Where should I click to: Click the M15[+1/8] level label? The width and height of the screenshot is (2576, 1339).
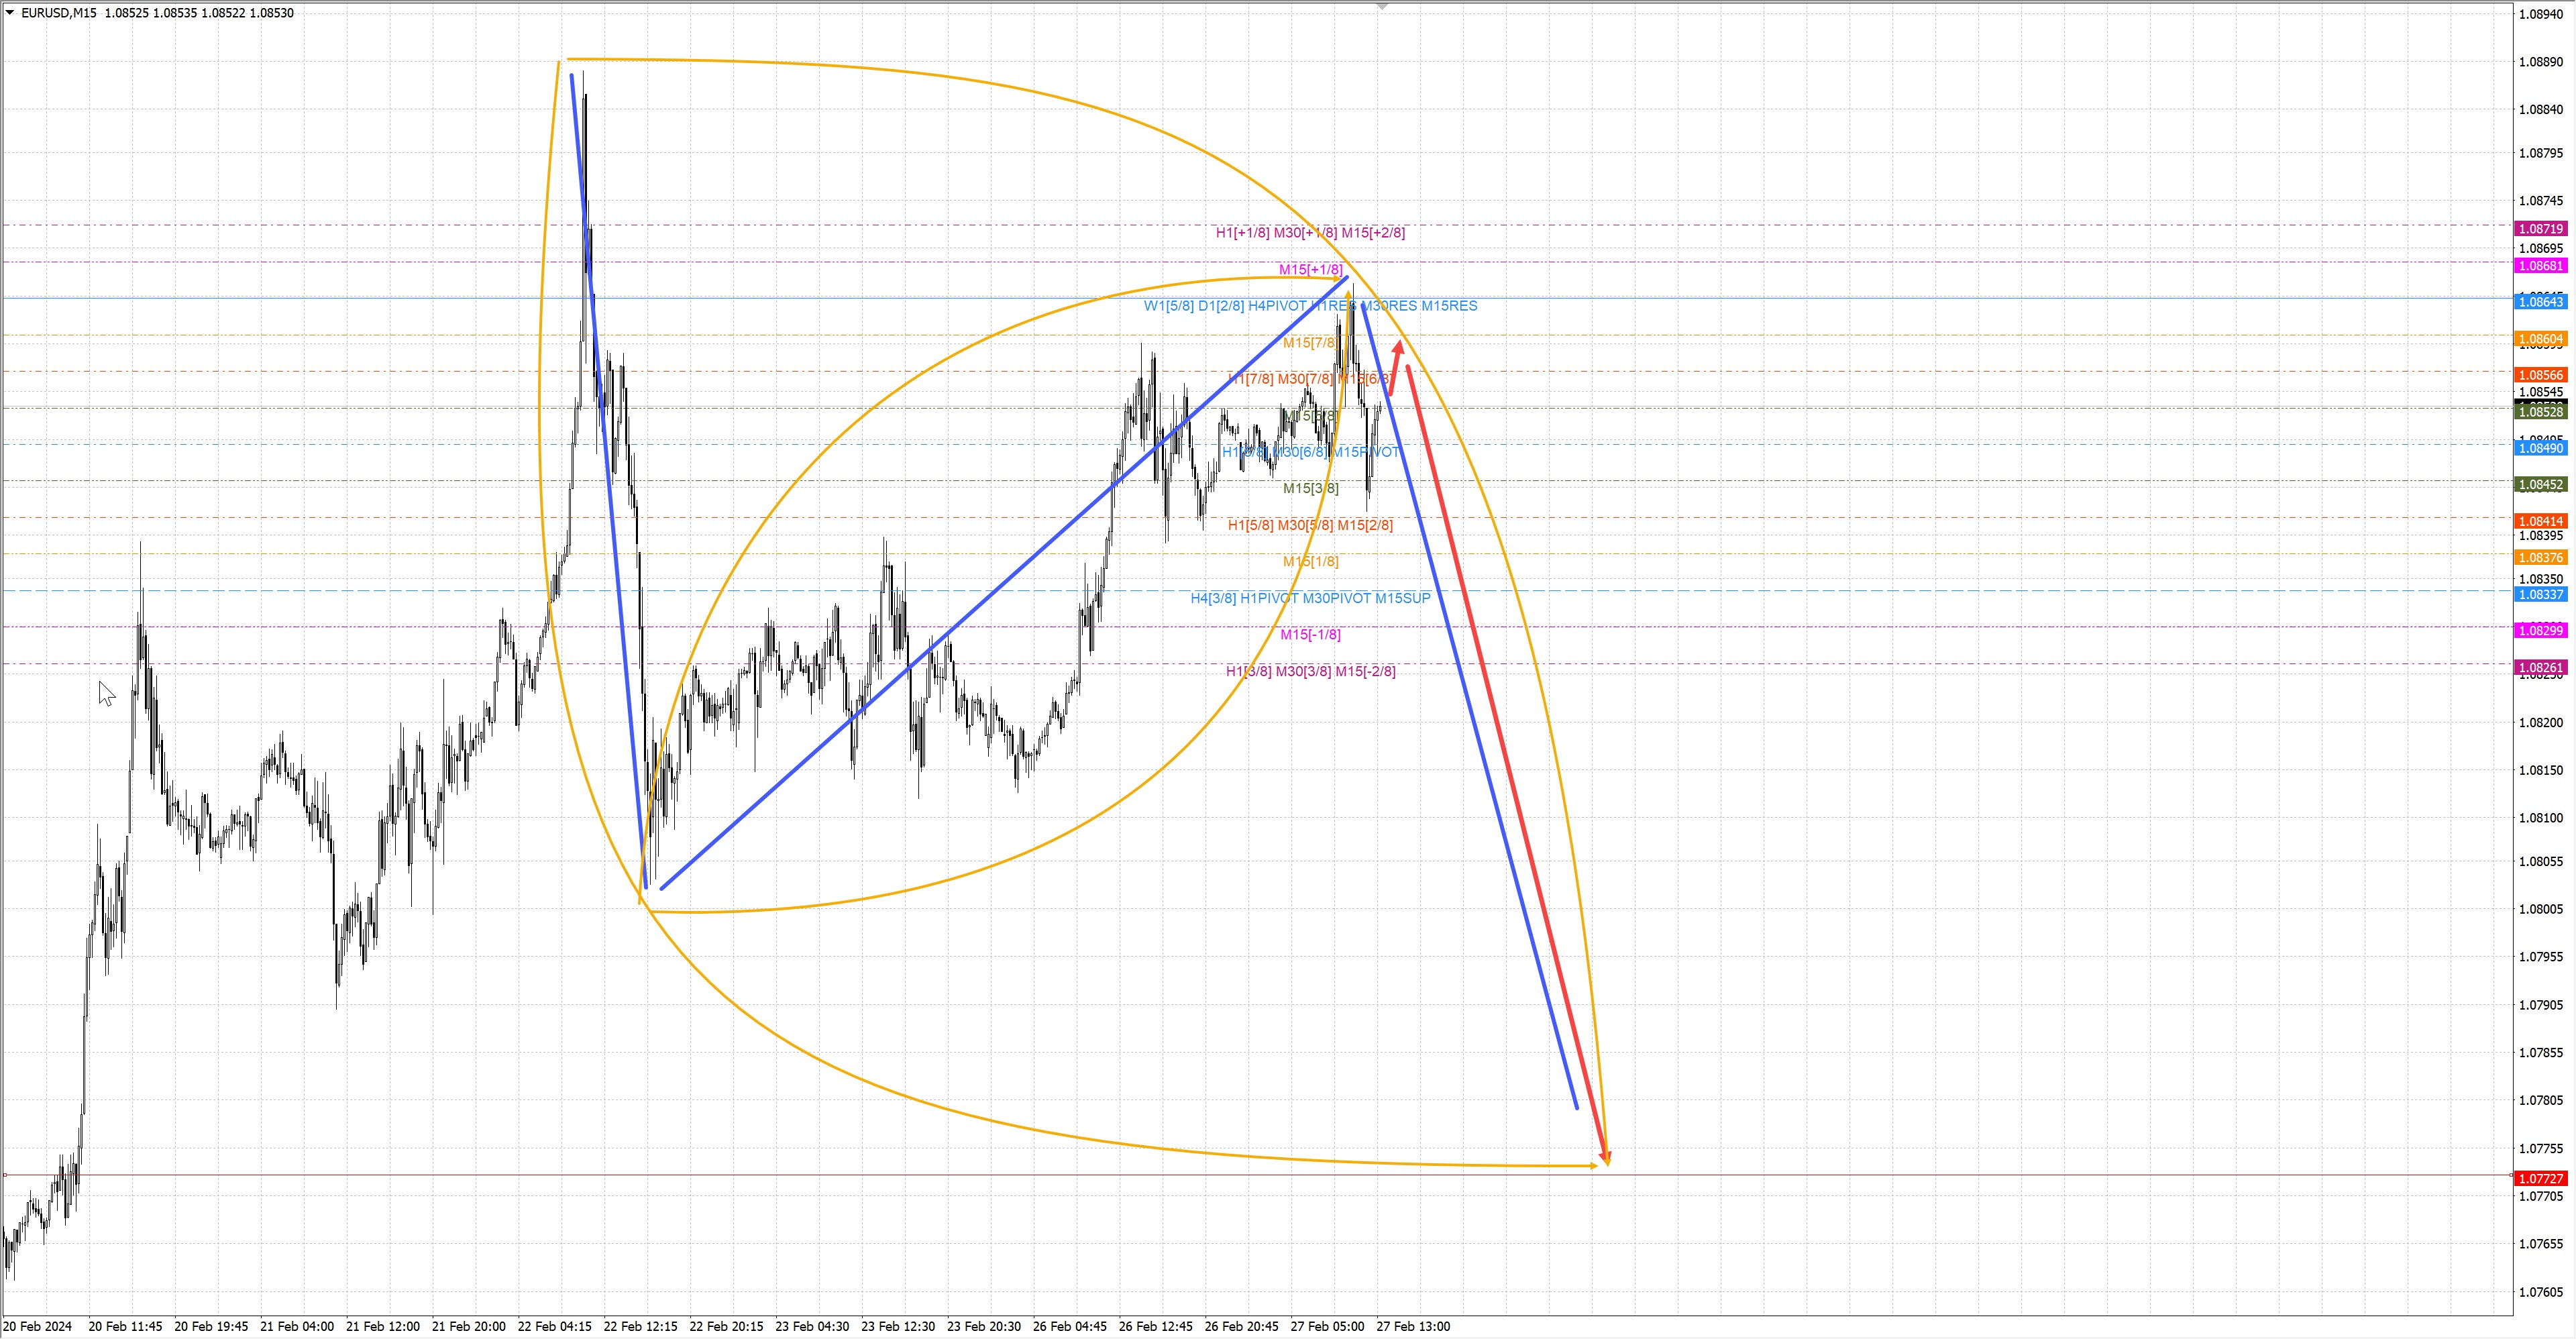[1310, 270]
